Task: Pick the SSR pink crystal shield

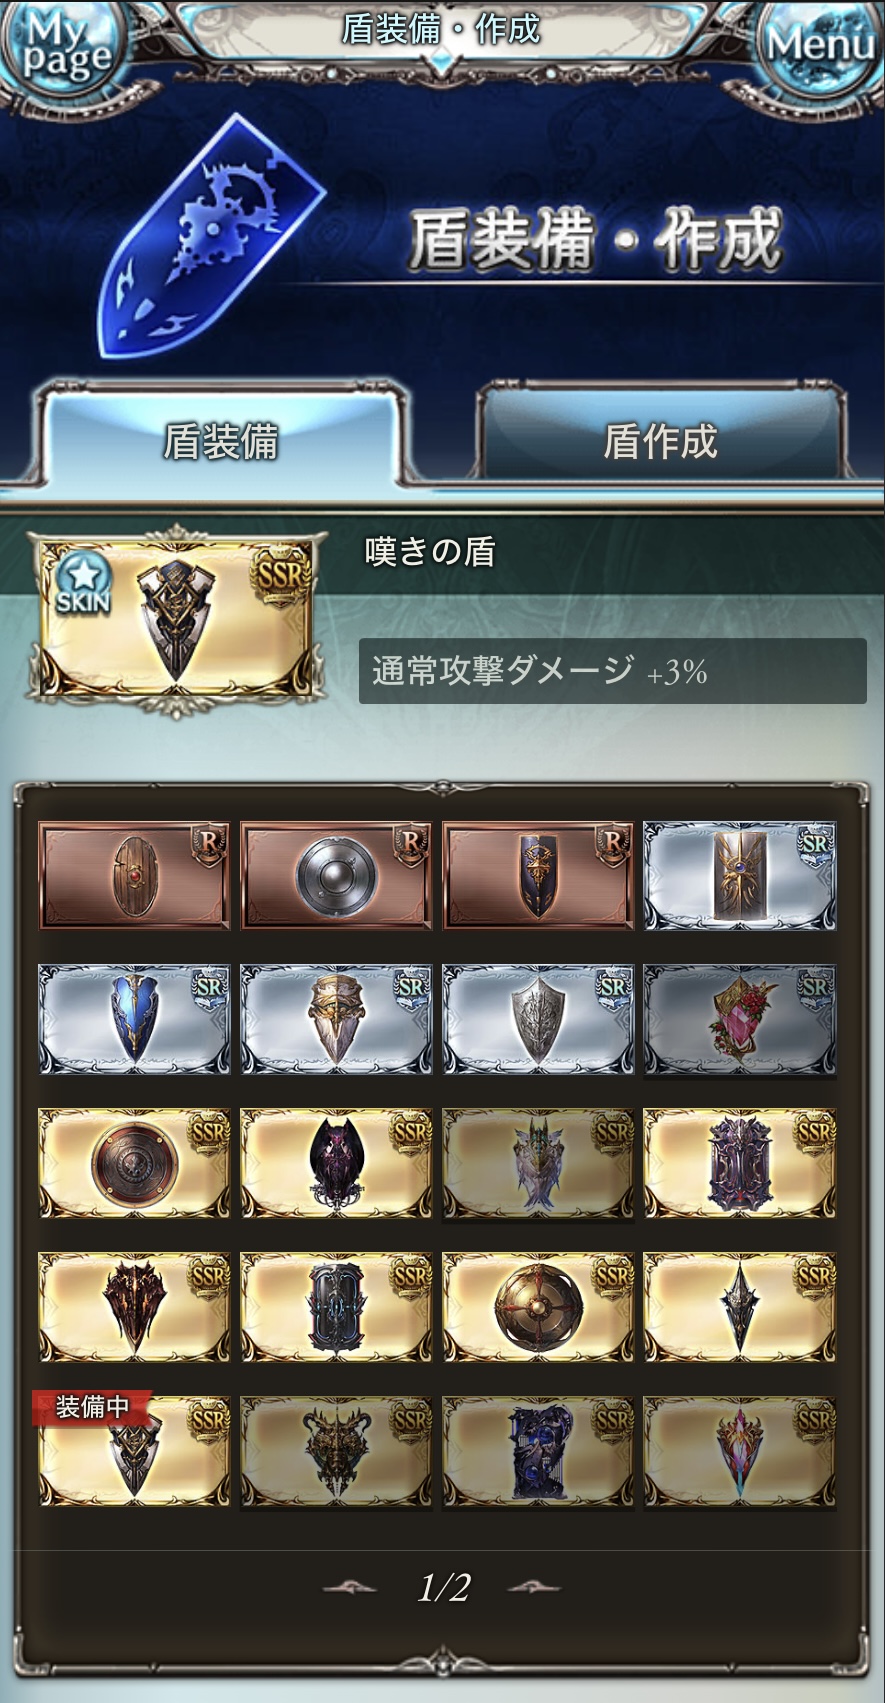Action: point(740,1451)
